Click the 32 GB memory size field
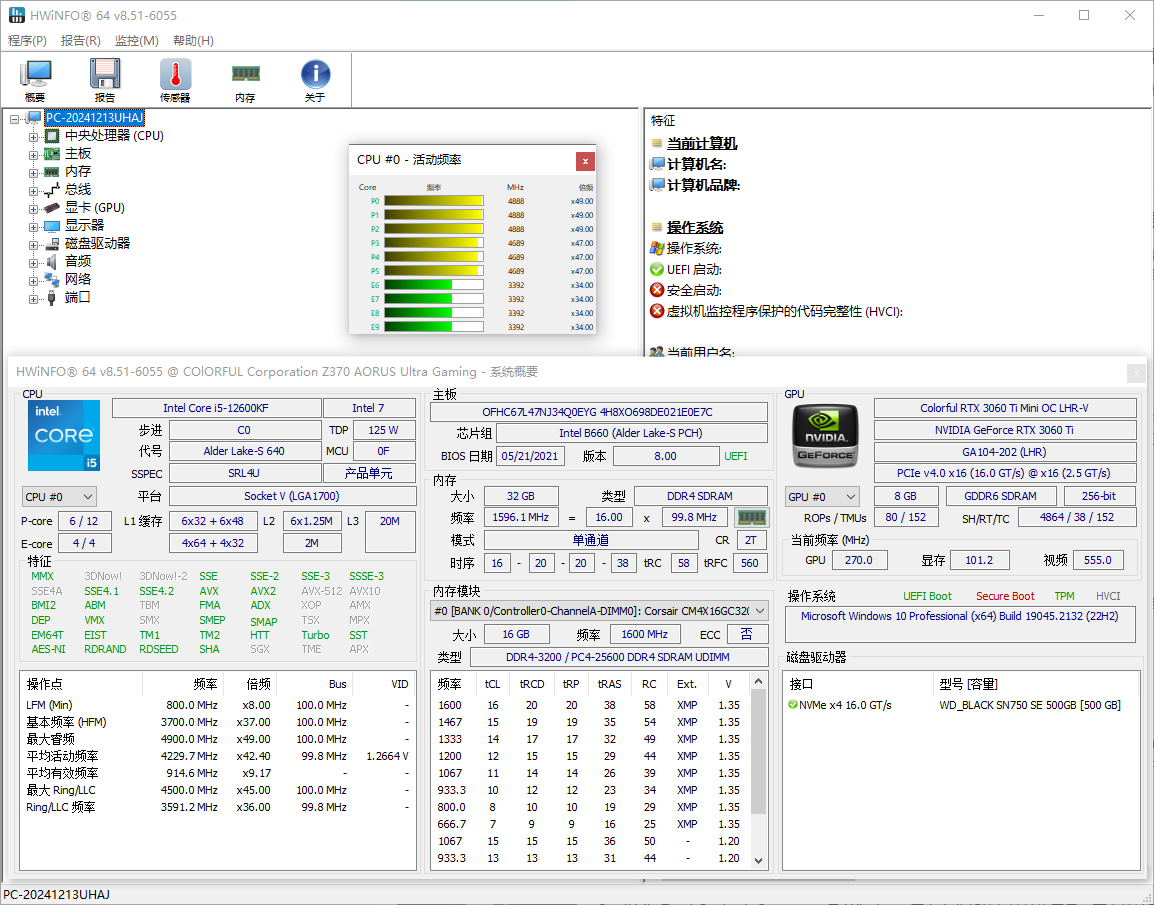Screen dimensions: 1154x905 520,496
